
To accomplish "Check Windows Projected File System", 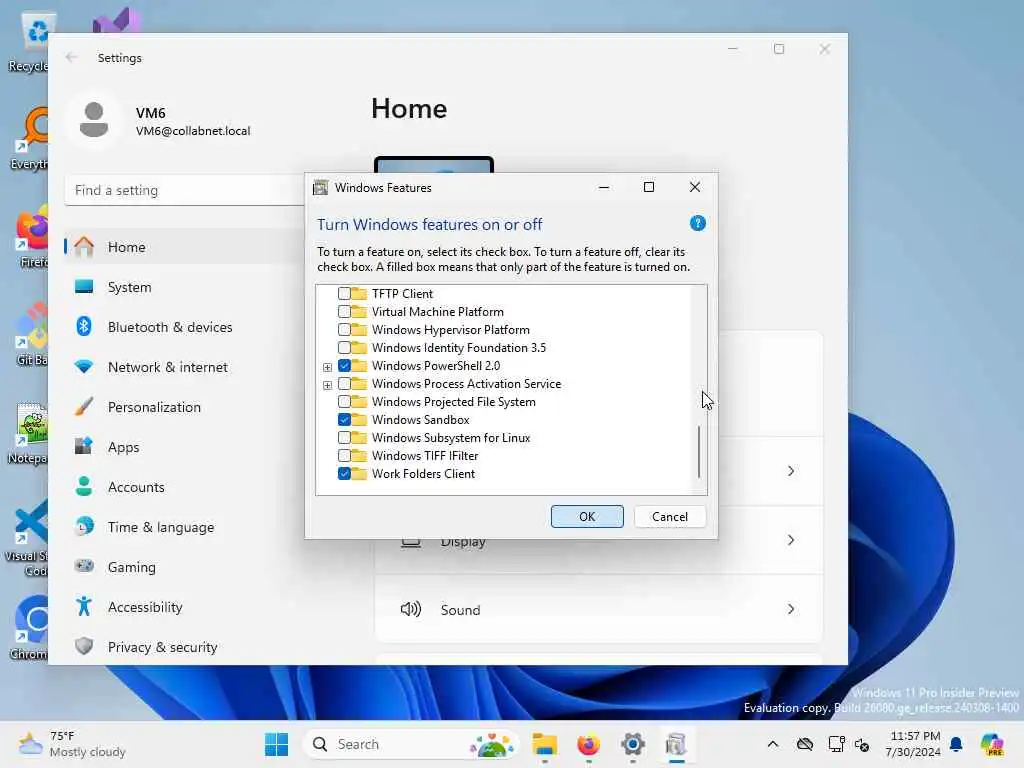I will tap(344, 402).
